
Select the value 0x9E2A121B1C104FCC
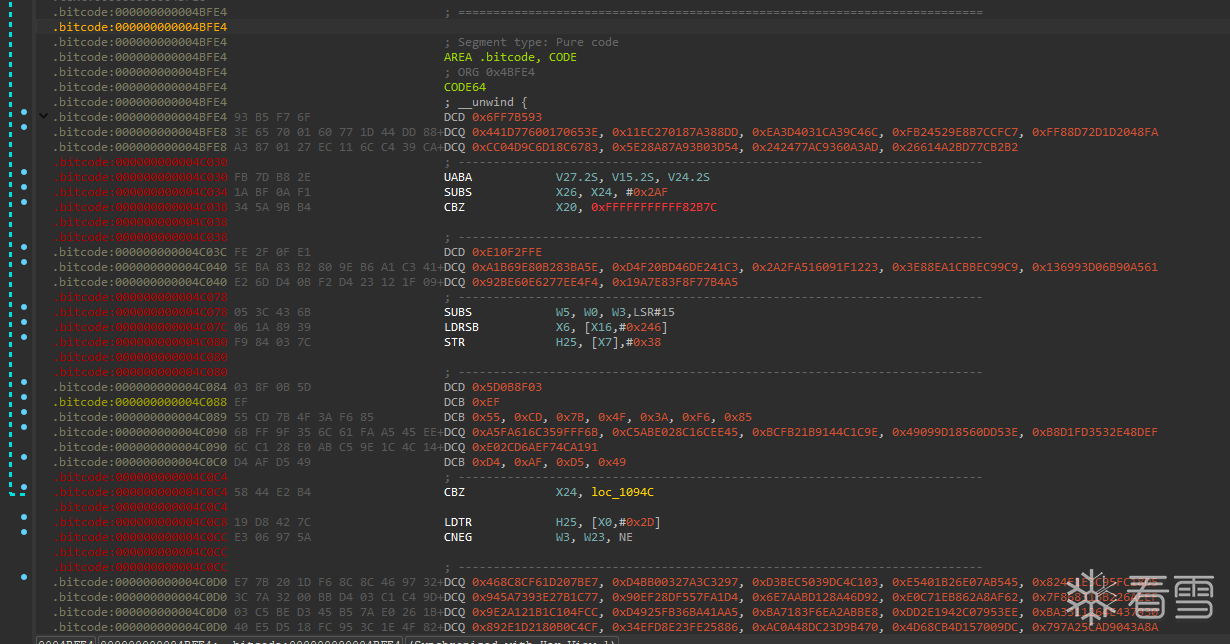(x=535, y=612)
